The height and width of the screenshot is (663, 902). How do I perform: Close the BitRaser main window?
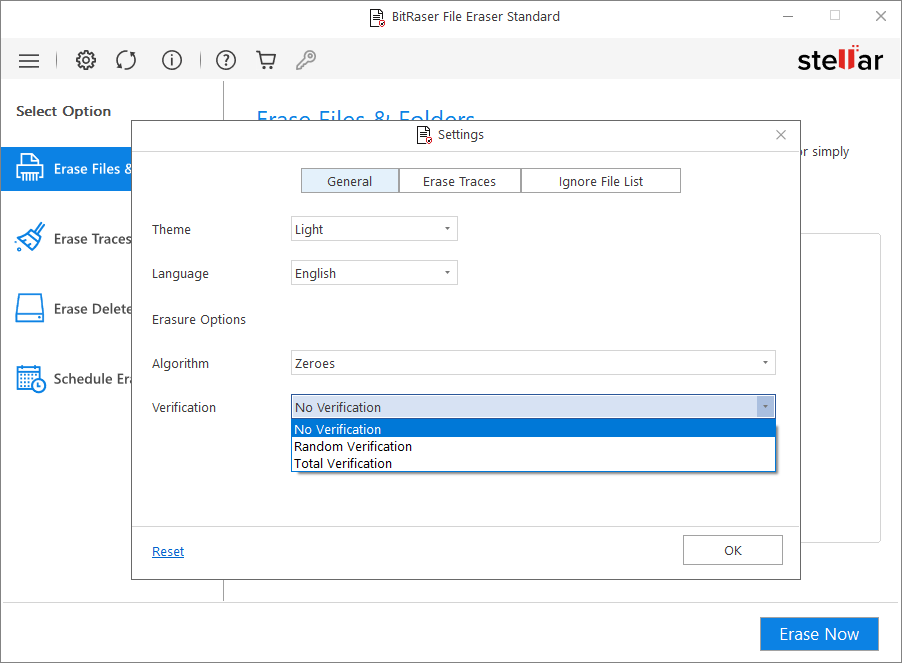[881, 16]
